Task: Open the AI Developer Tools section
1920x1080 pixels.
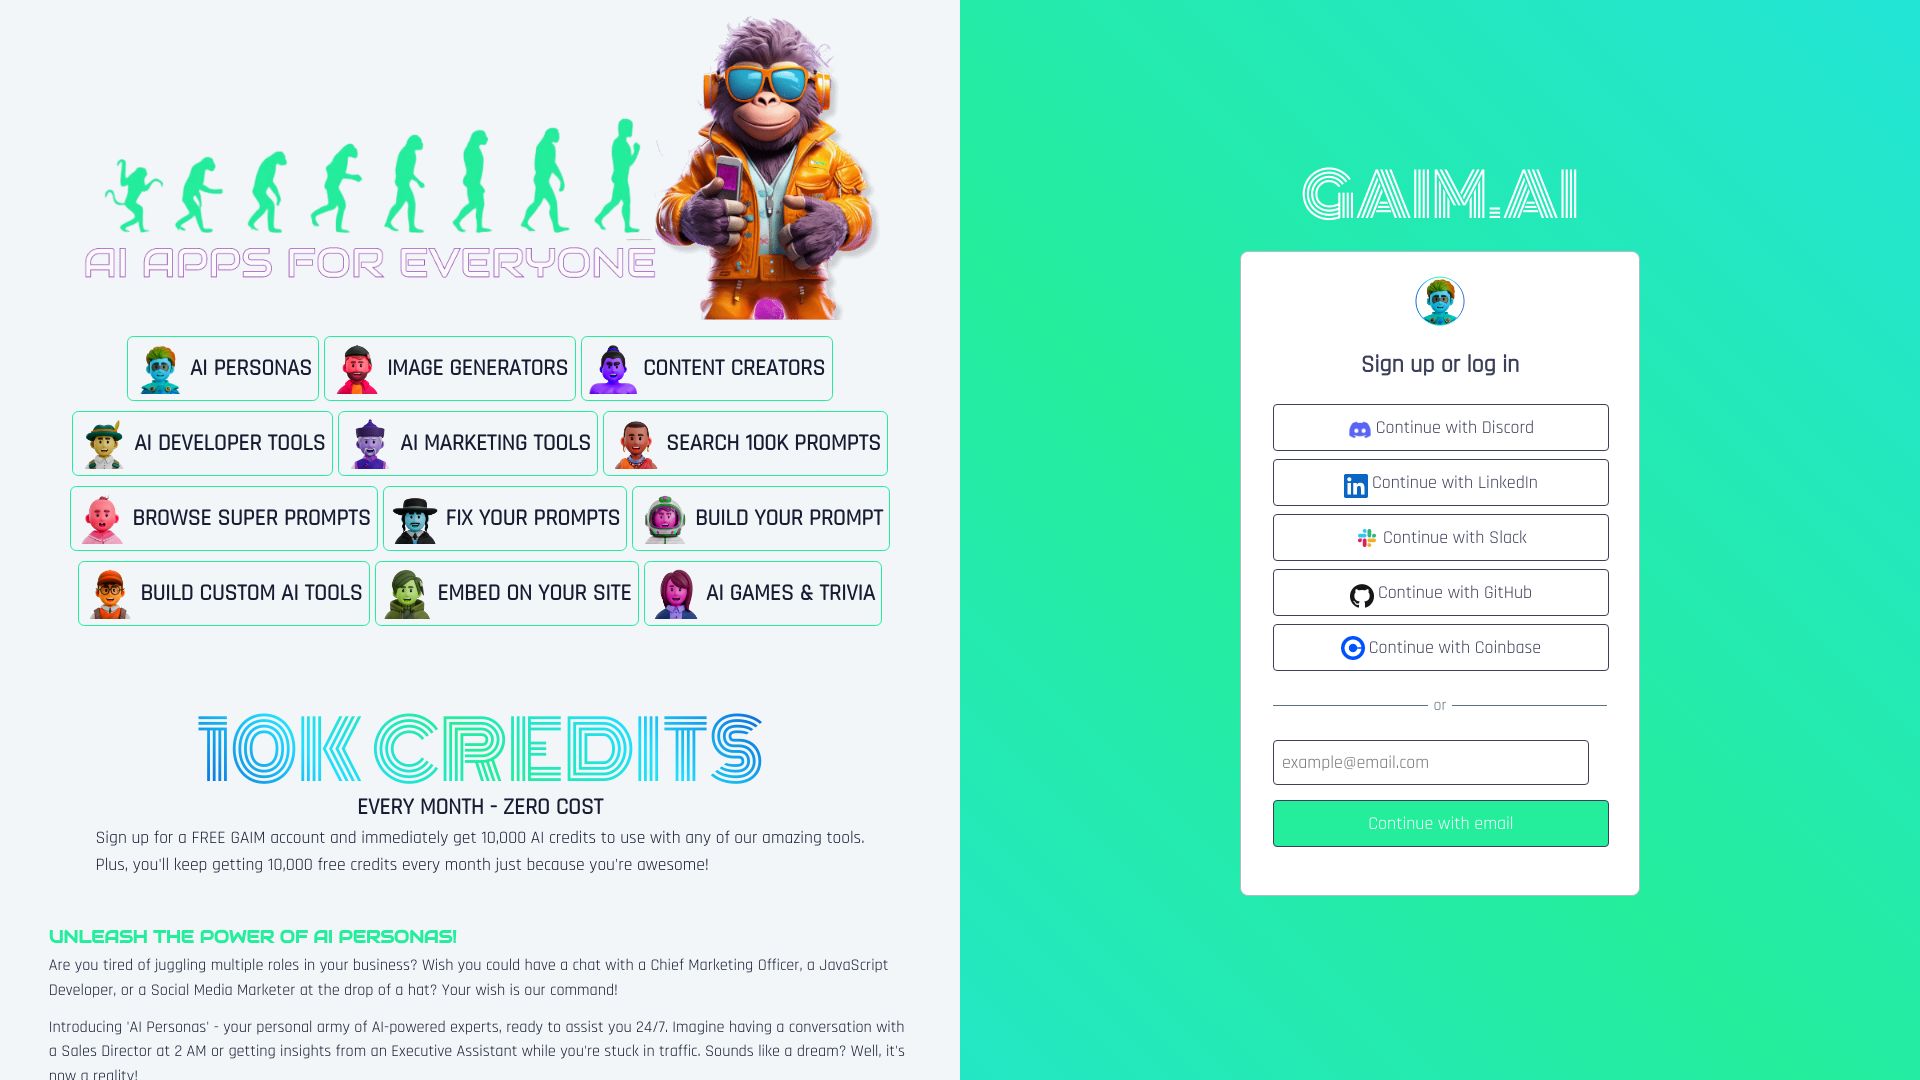Action: coord(202,443)
